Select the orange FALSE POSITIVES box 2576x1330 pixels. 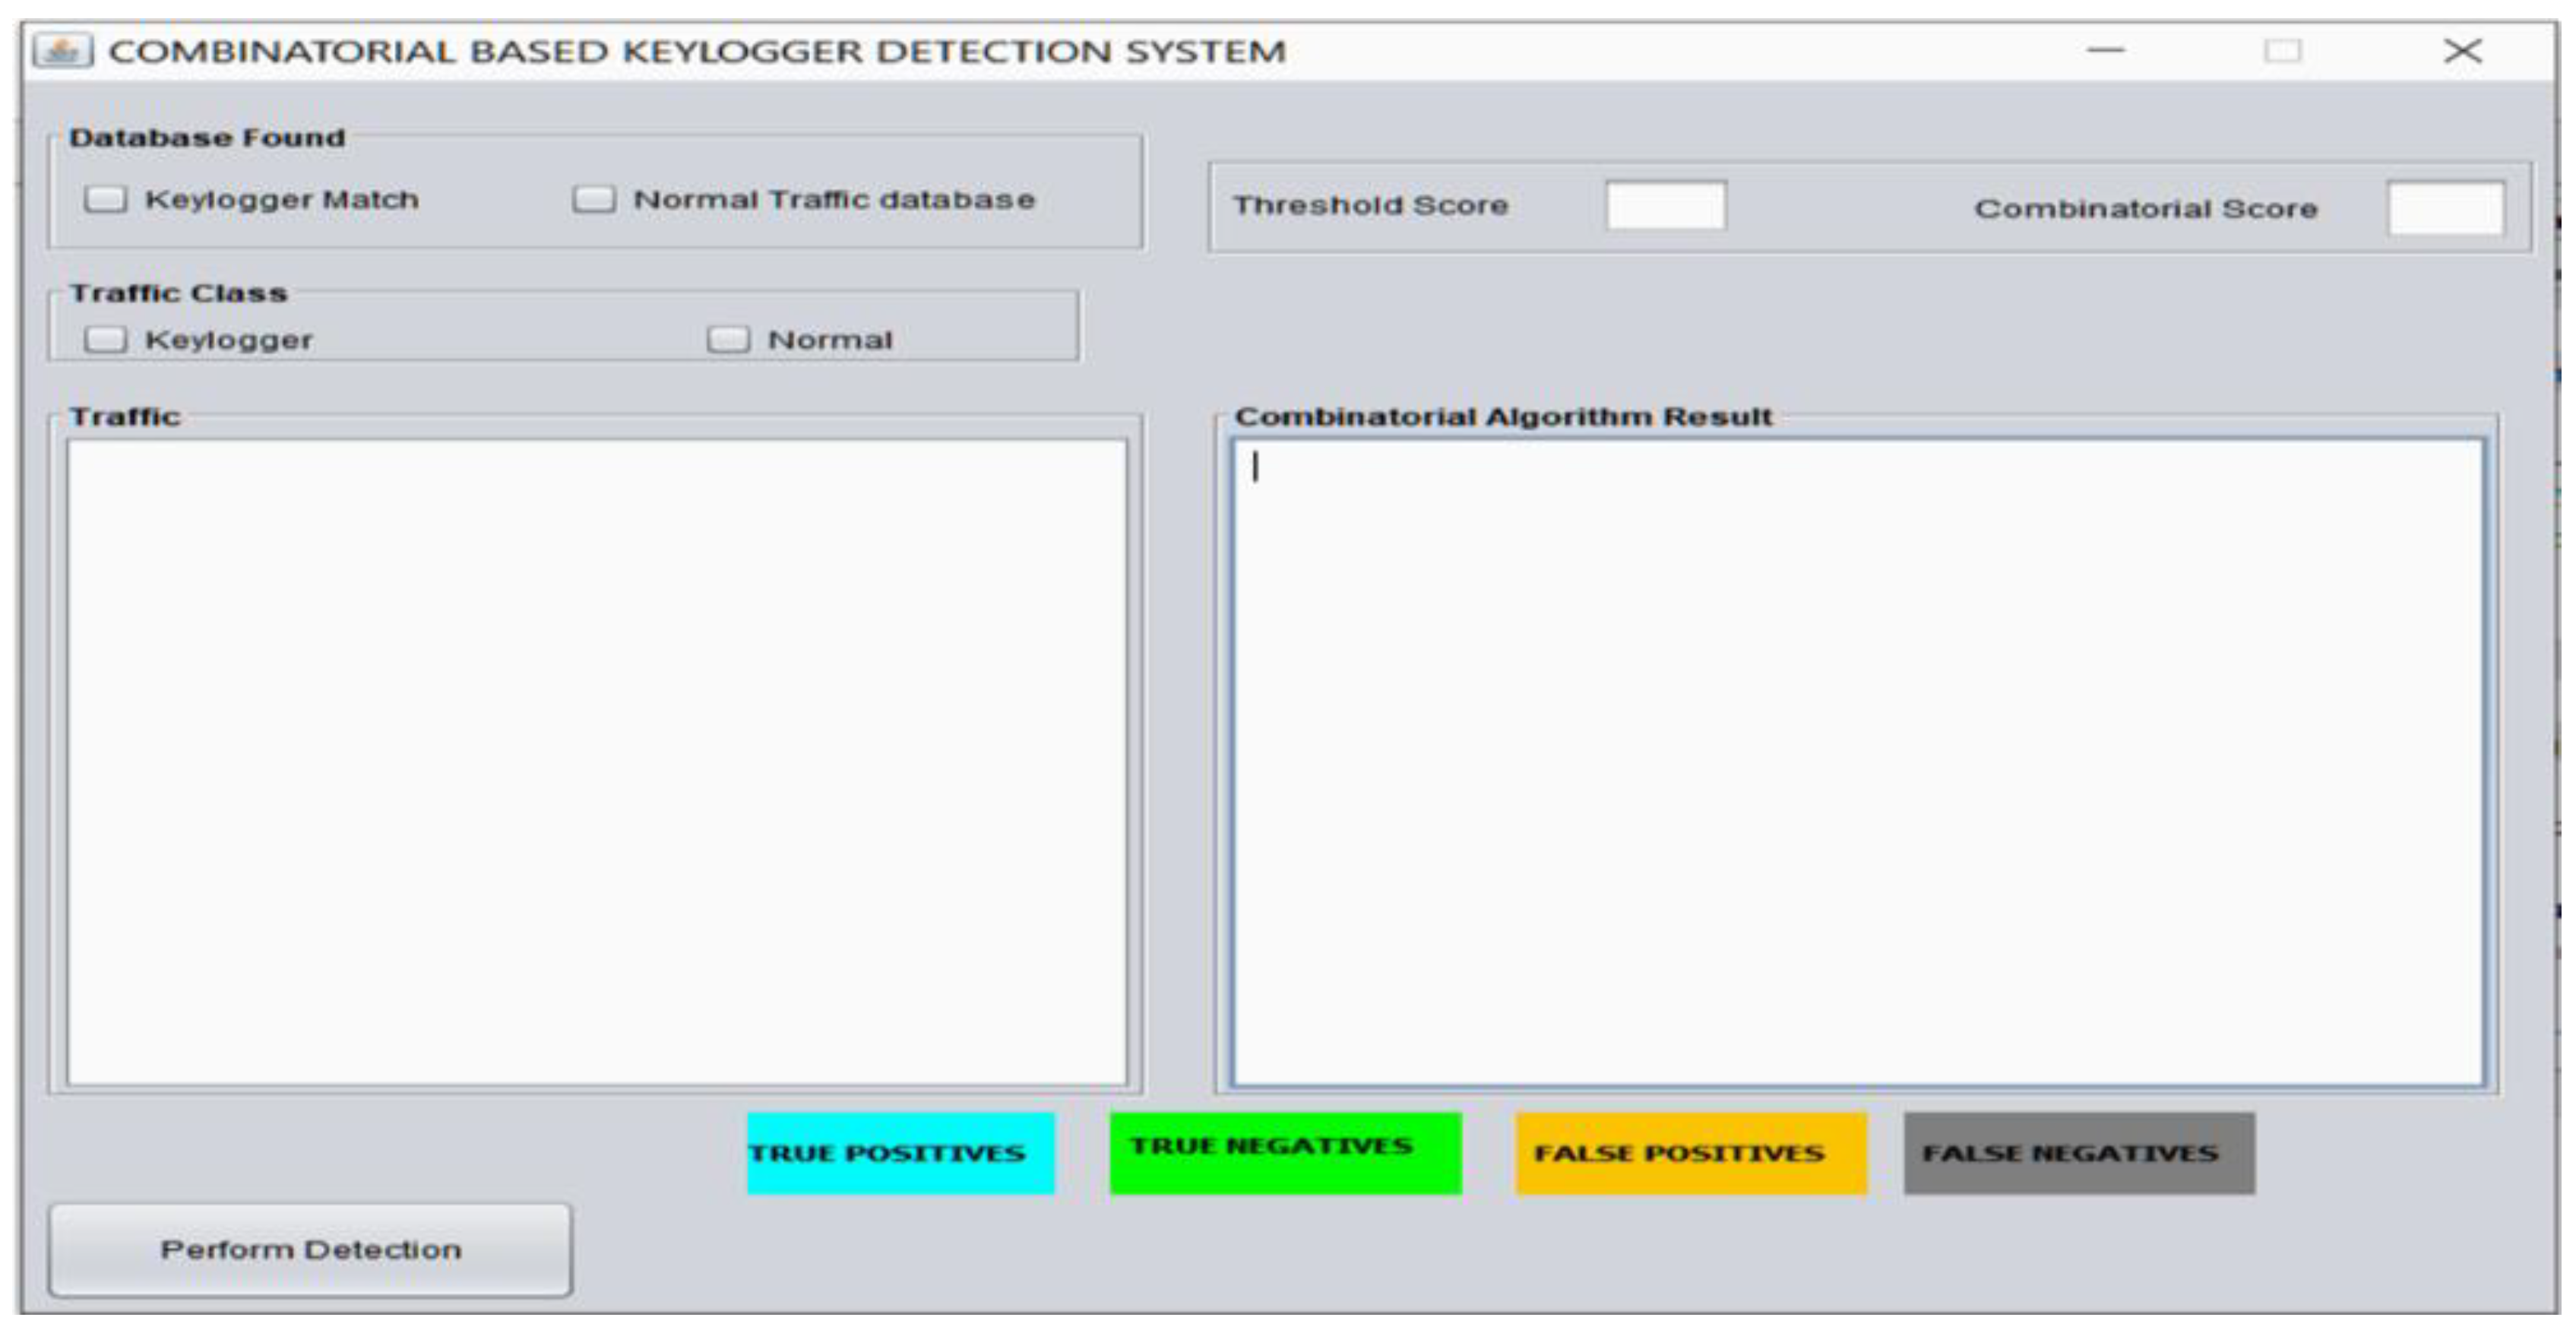pos(1690,1153)
